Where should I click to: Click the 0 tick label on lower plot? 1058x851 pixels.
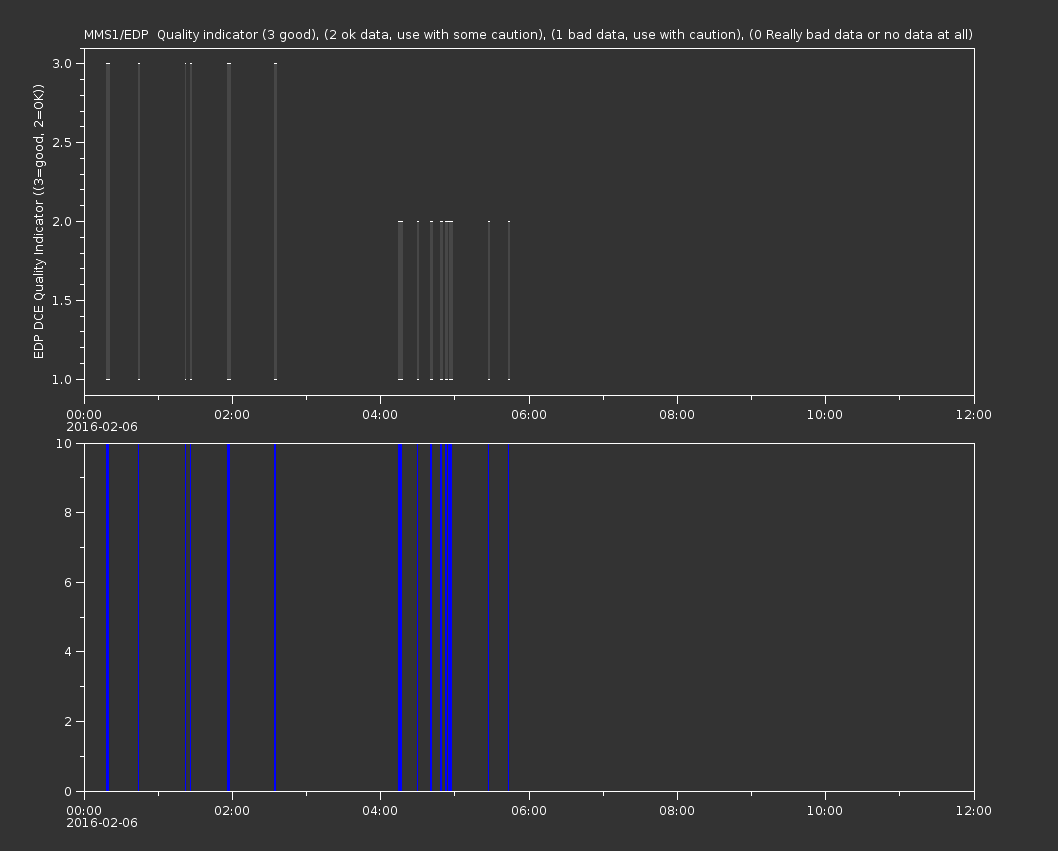tap(68, 791)
